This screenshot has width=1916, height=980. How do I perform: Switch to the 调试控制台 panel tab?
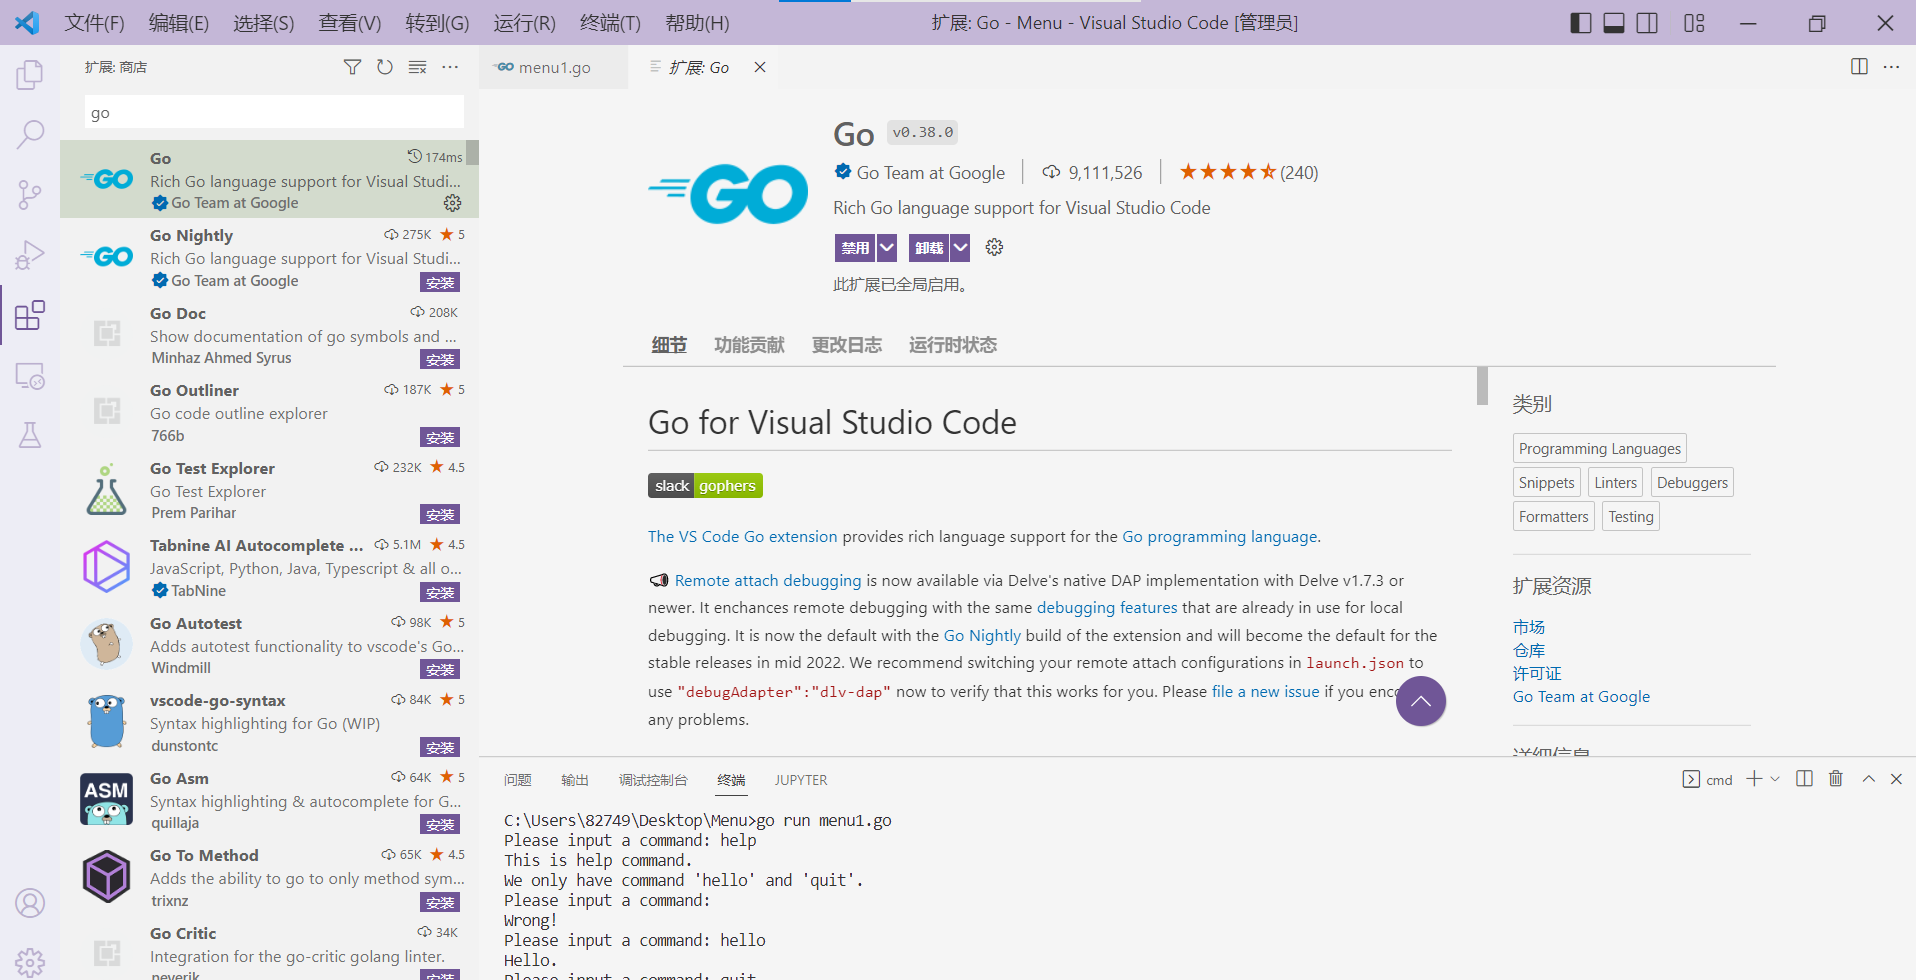(x=653, y=780)
